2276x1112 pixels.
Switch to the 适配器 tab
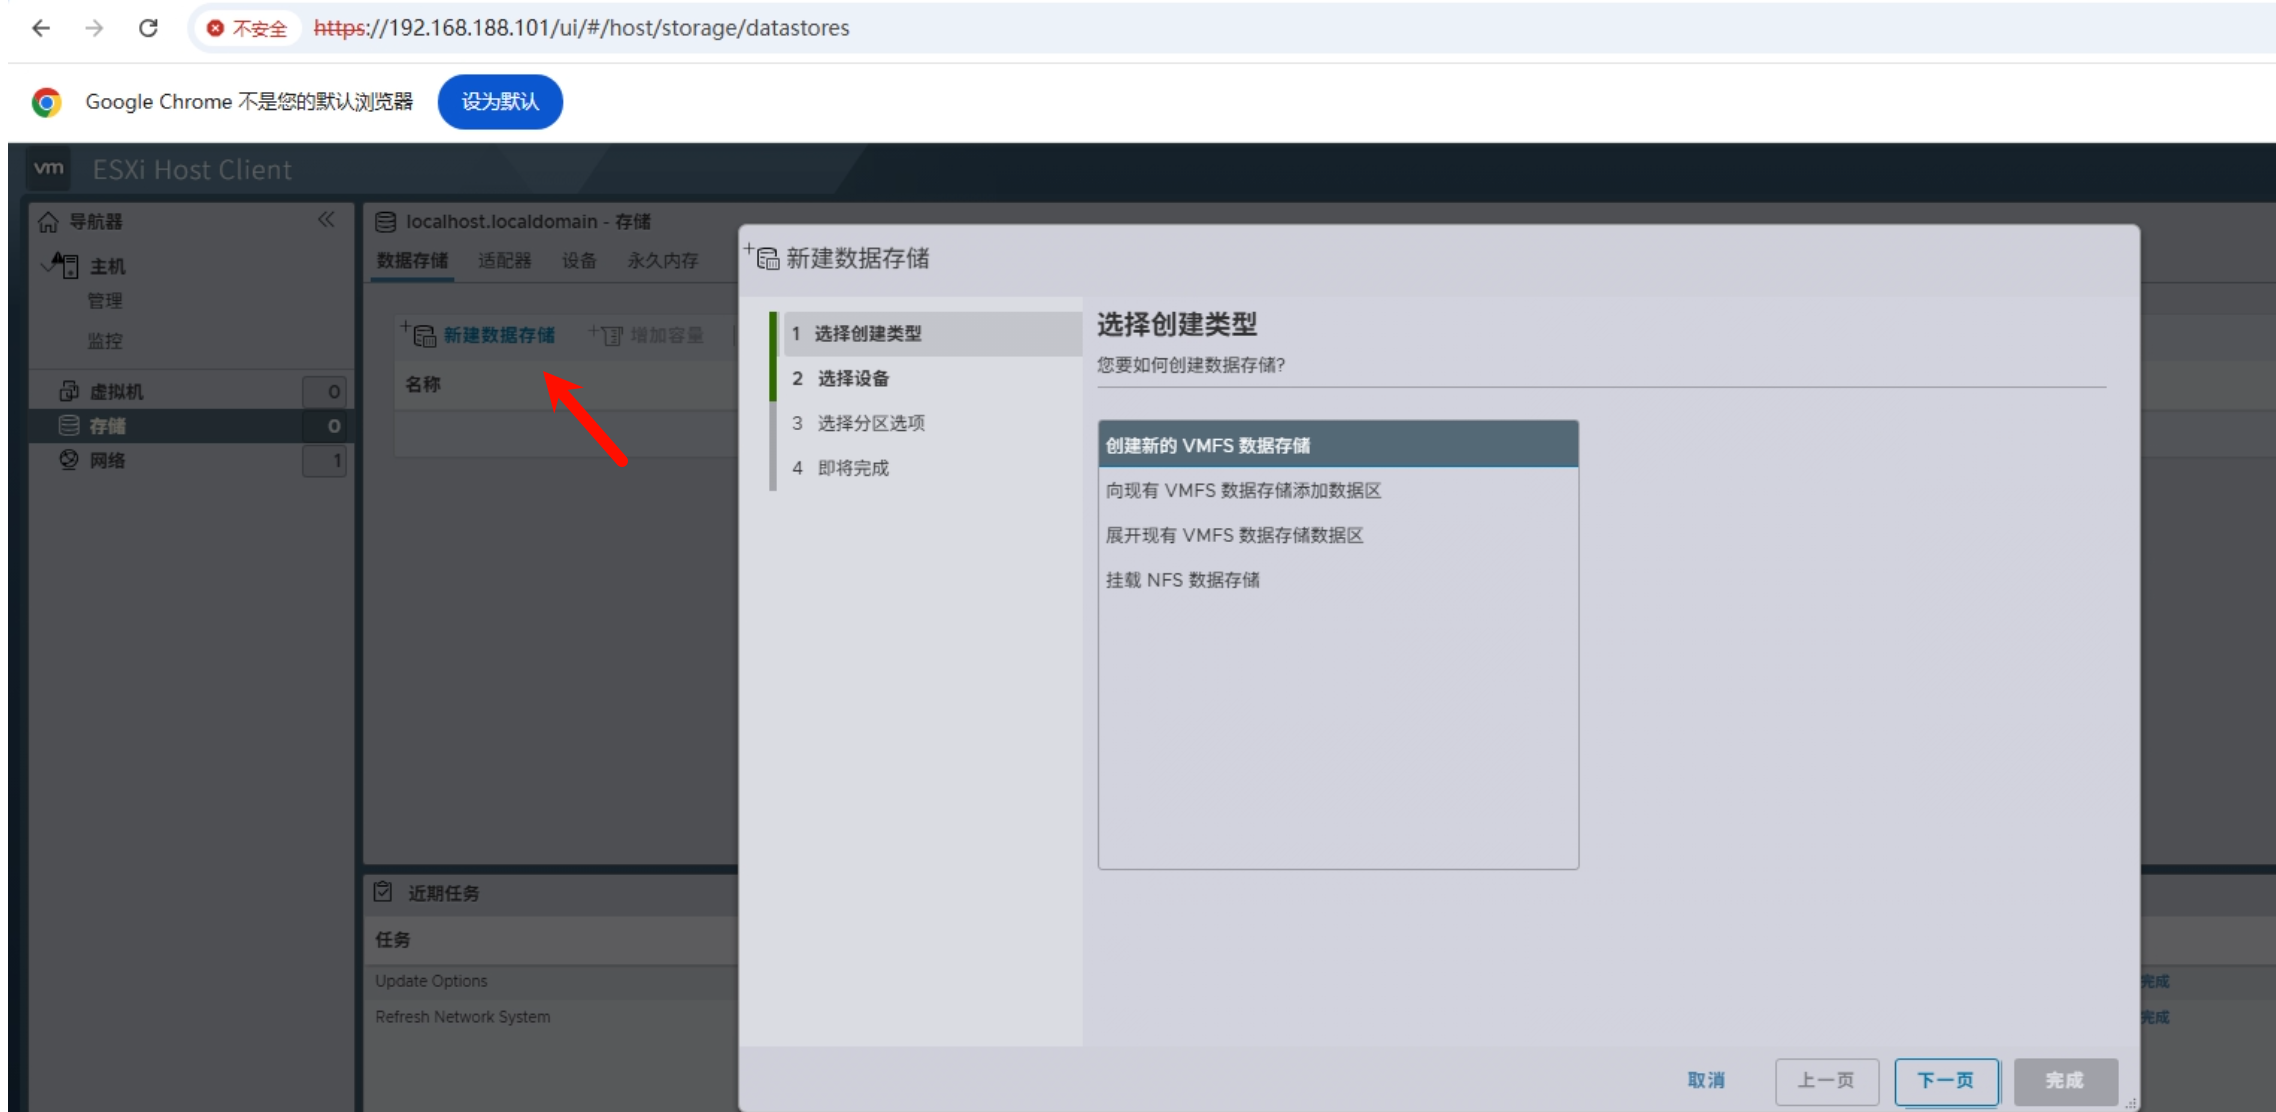coord(504,261)
